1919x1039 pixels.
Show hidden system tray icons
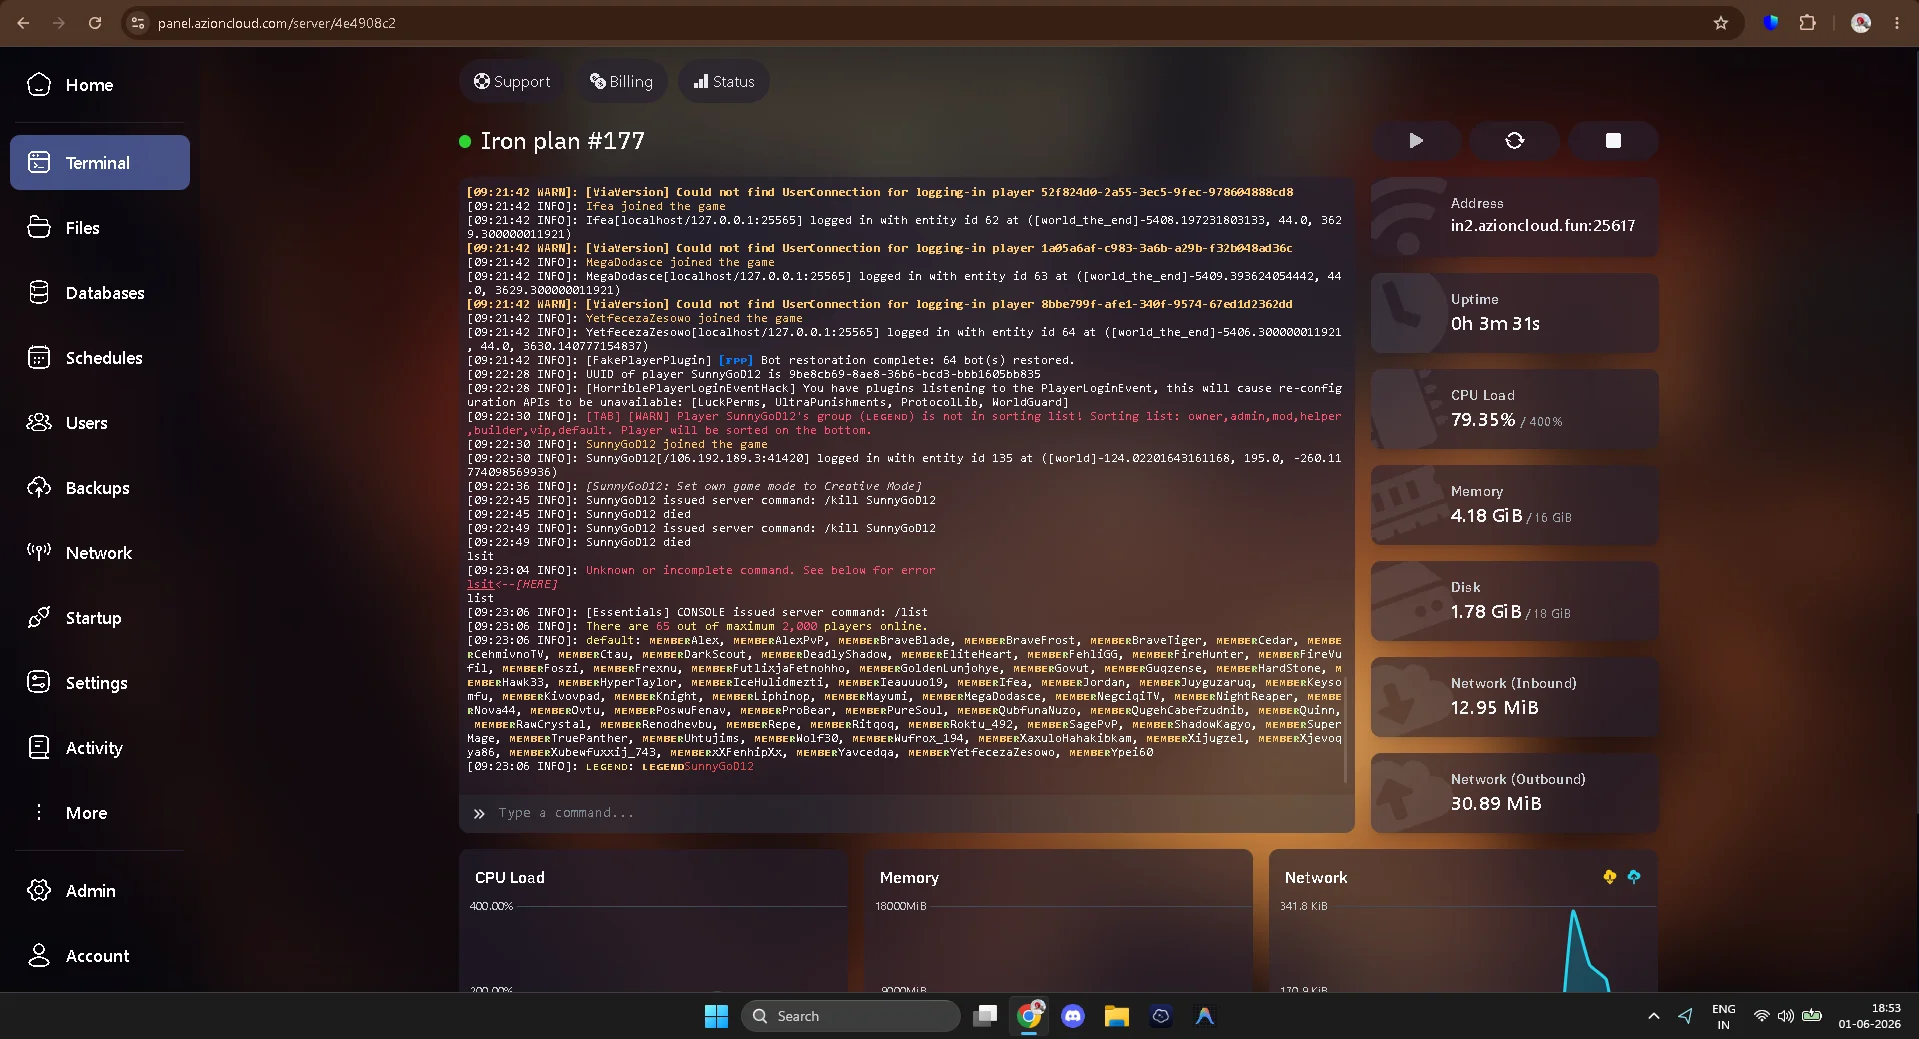1654,1016
